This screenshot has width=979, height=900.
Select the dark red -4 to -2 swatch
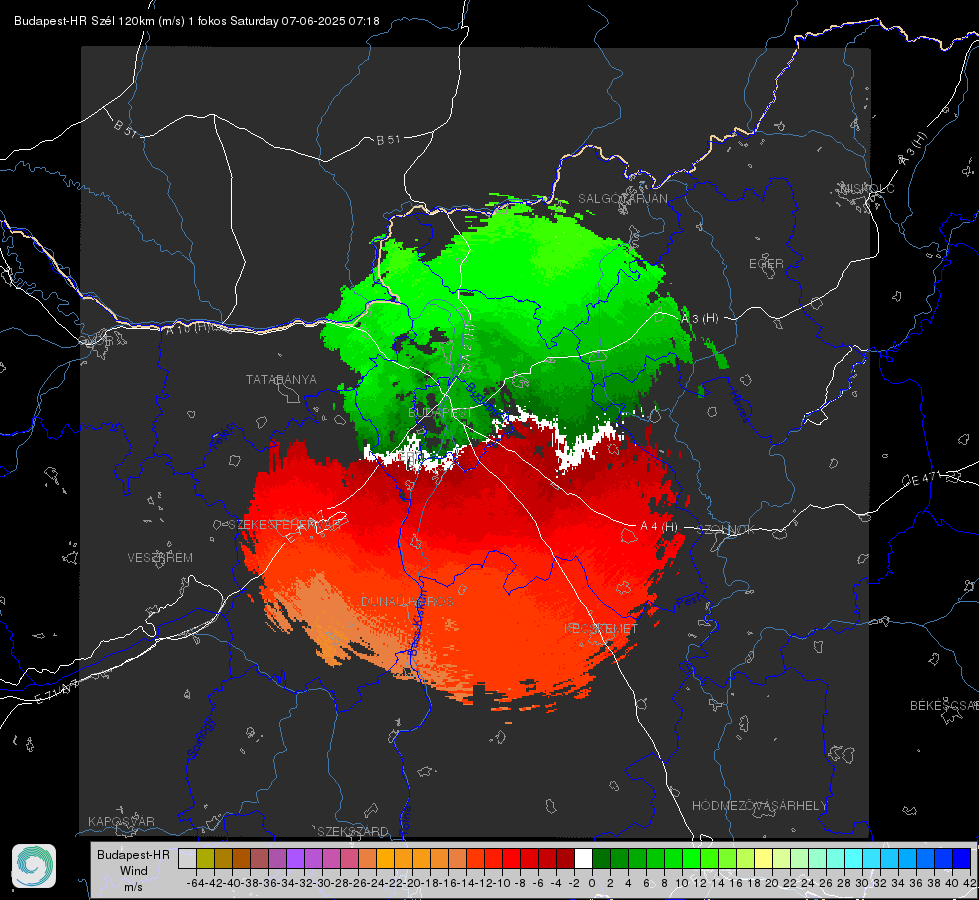coord(565,858)
